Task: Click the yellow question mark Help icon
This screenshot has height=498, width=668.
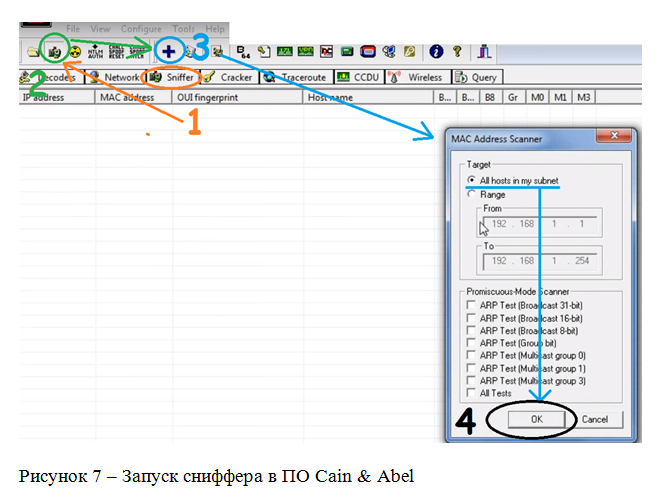Action: [457, 52]
